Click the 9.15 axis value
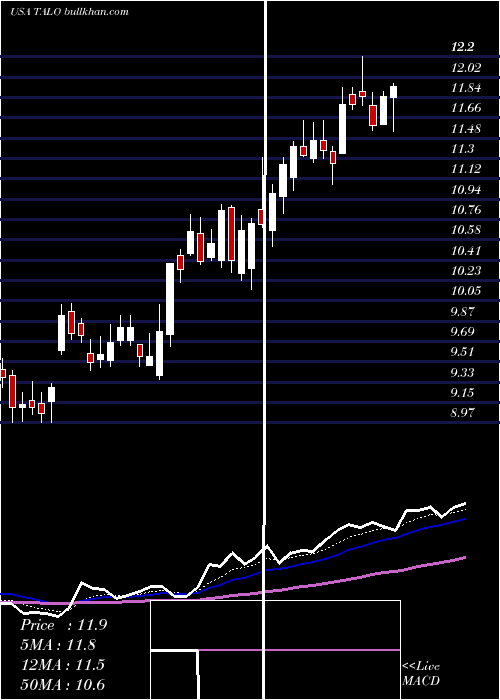The width and height of the screenshot is (500, 700). (462, 392)
